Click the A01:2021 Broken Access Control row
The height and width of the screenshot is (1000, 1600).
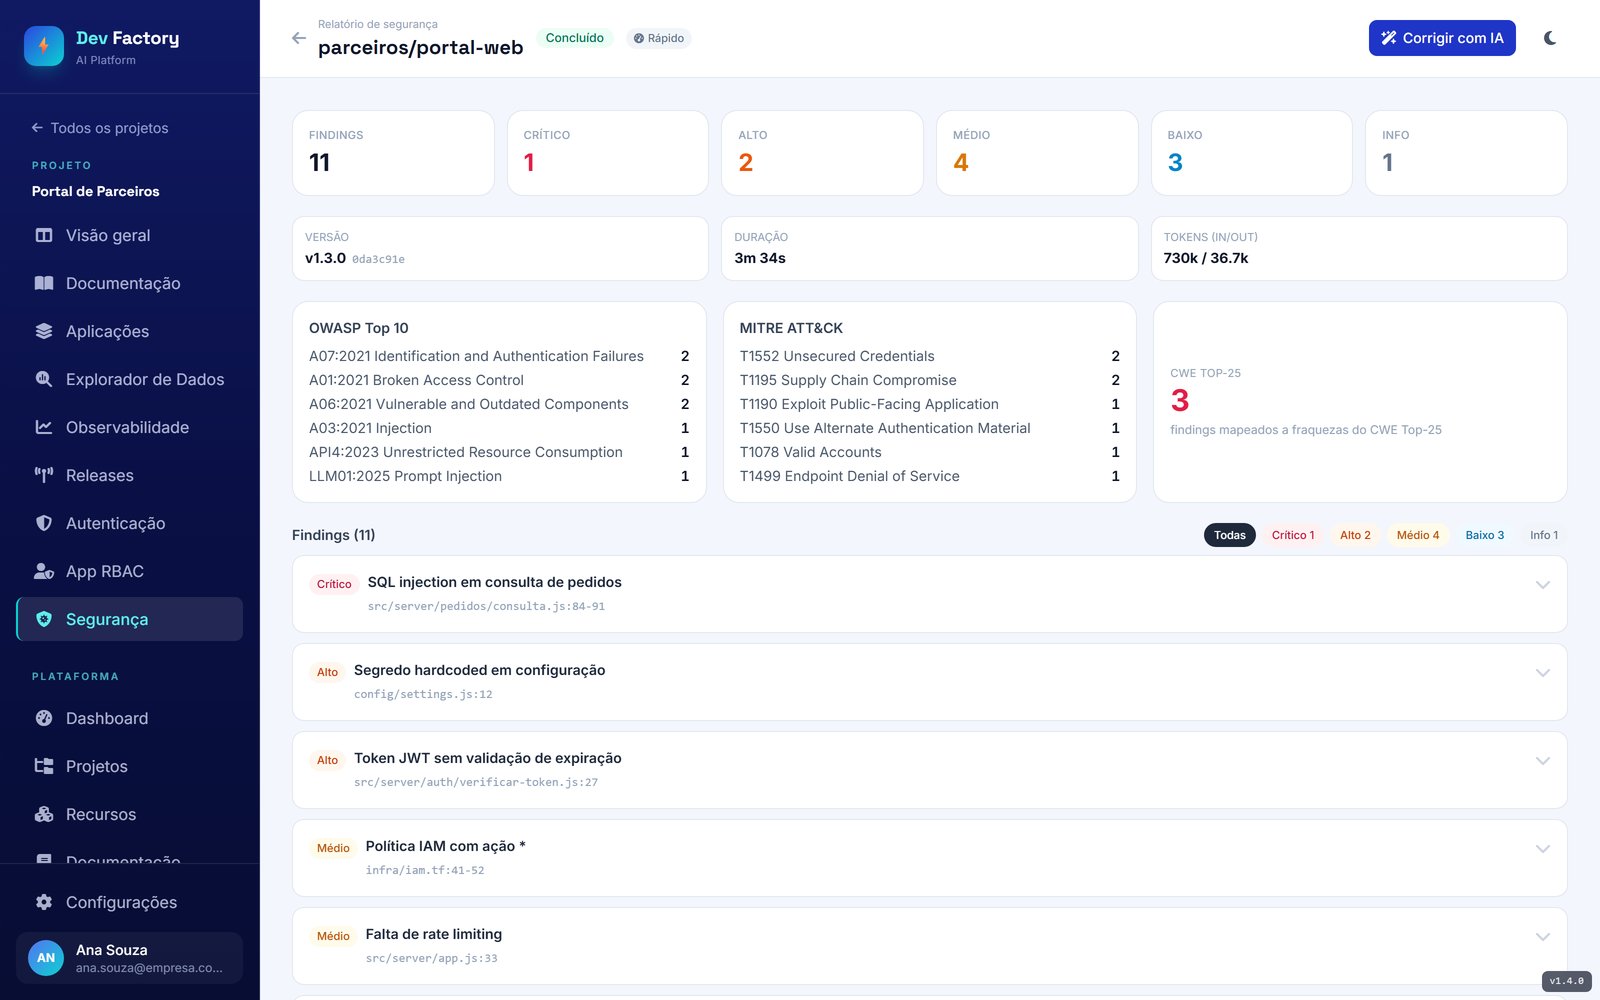point(499,380)
